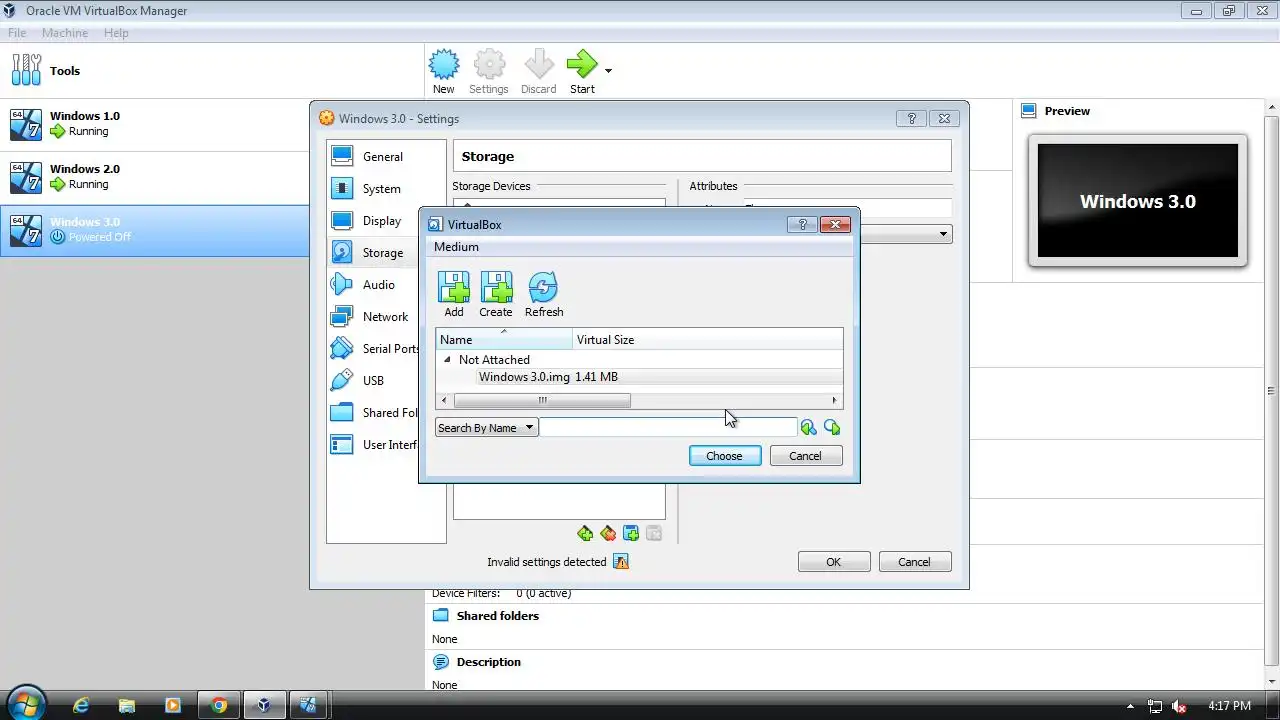
Task: Sort media by Name column header
Action: (x=504, y=339)
